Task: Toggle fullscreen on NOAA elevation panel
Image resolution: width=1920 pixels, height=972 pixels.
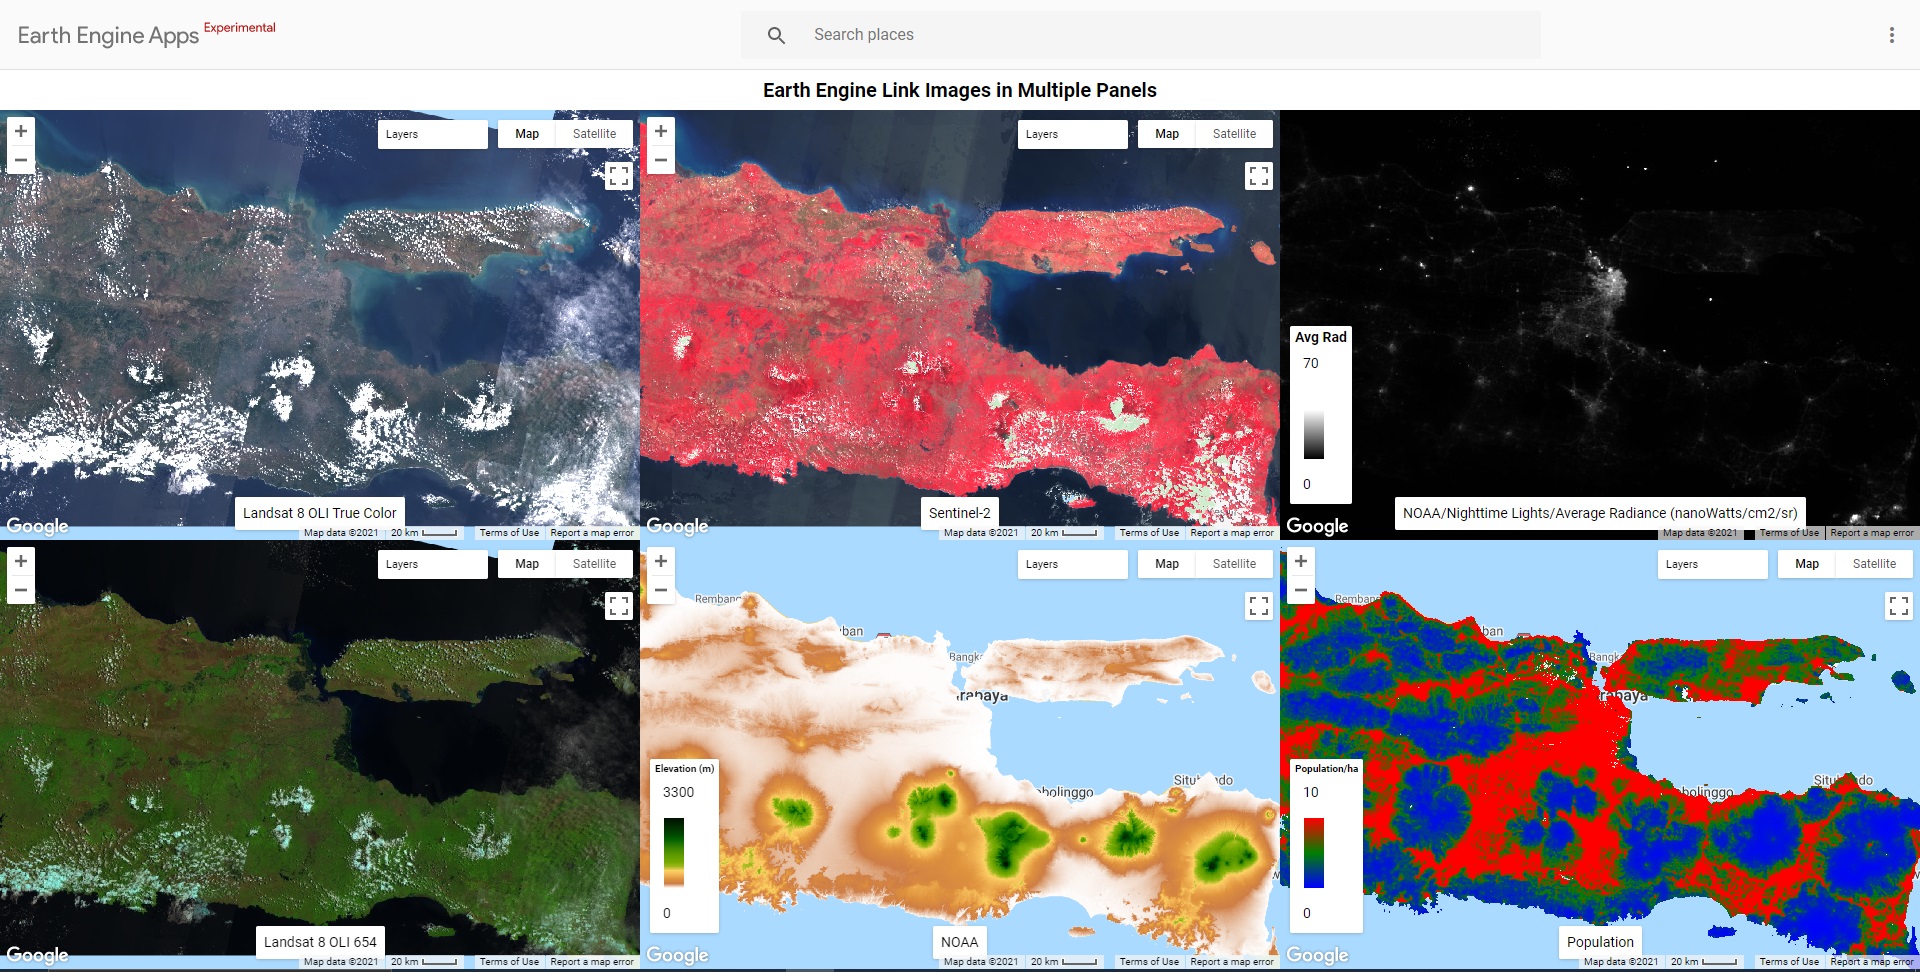Action: [x=1259, y=606]
